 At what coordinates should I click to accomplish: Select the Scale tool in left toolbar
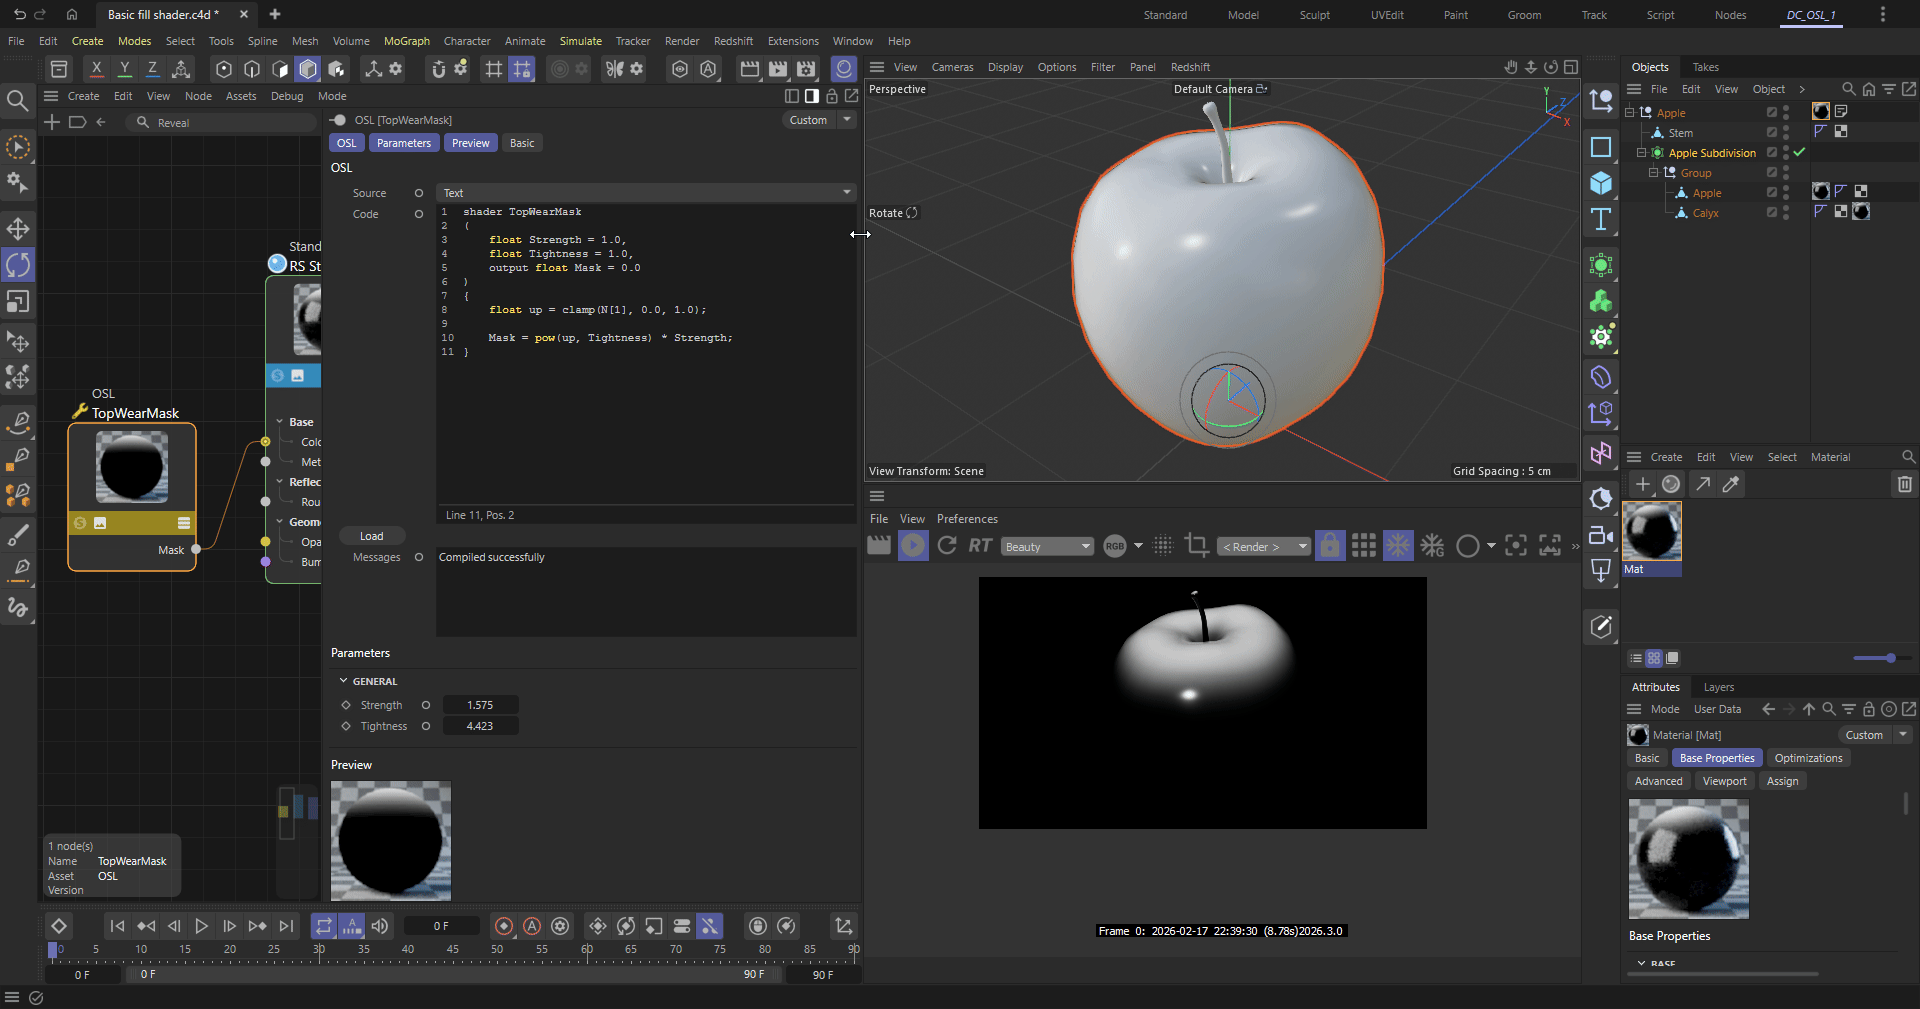pyautogui.click(x=18, y=301)
